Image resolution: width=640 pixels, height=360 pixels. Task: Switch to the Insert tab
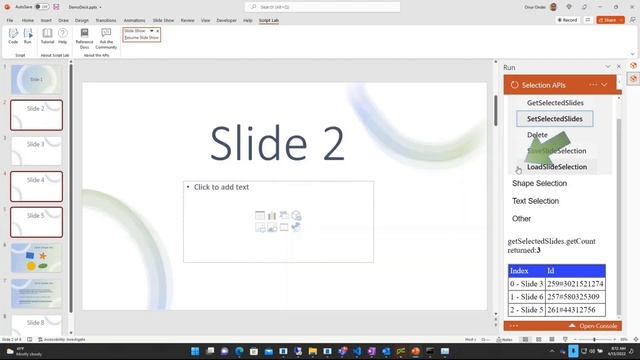pos(46,20)
